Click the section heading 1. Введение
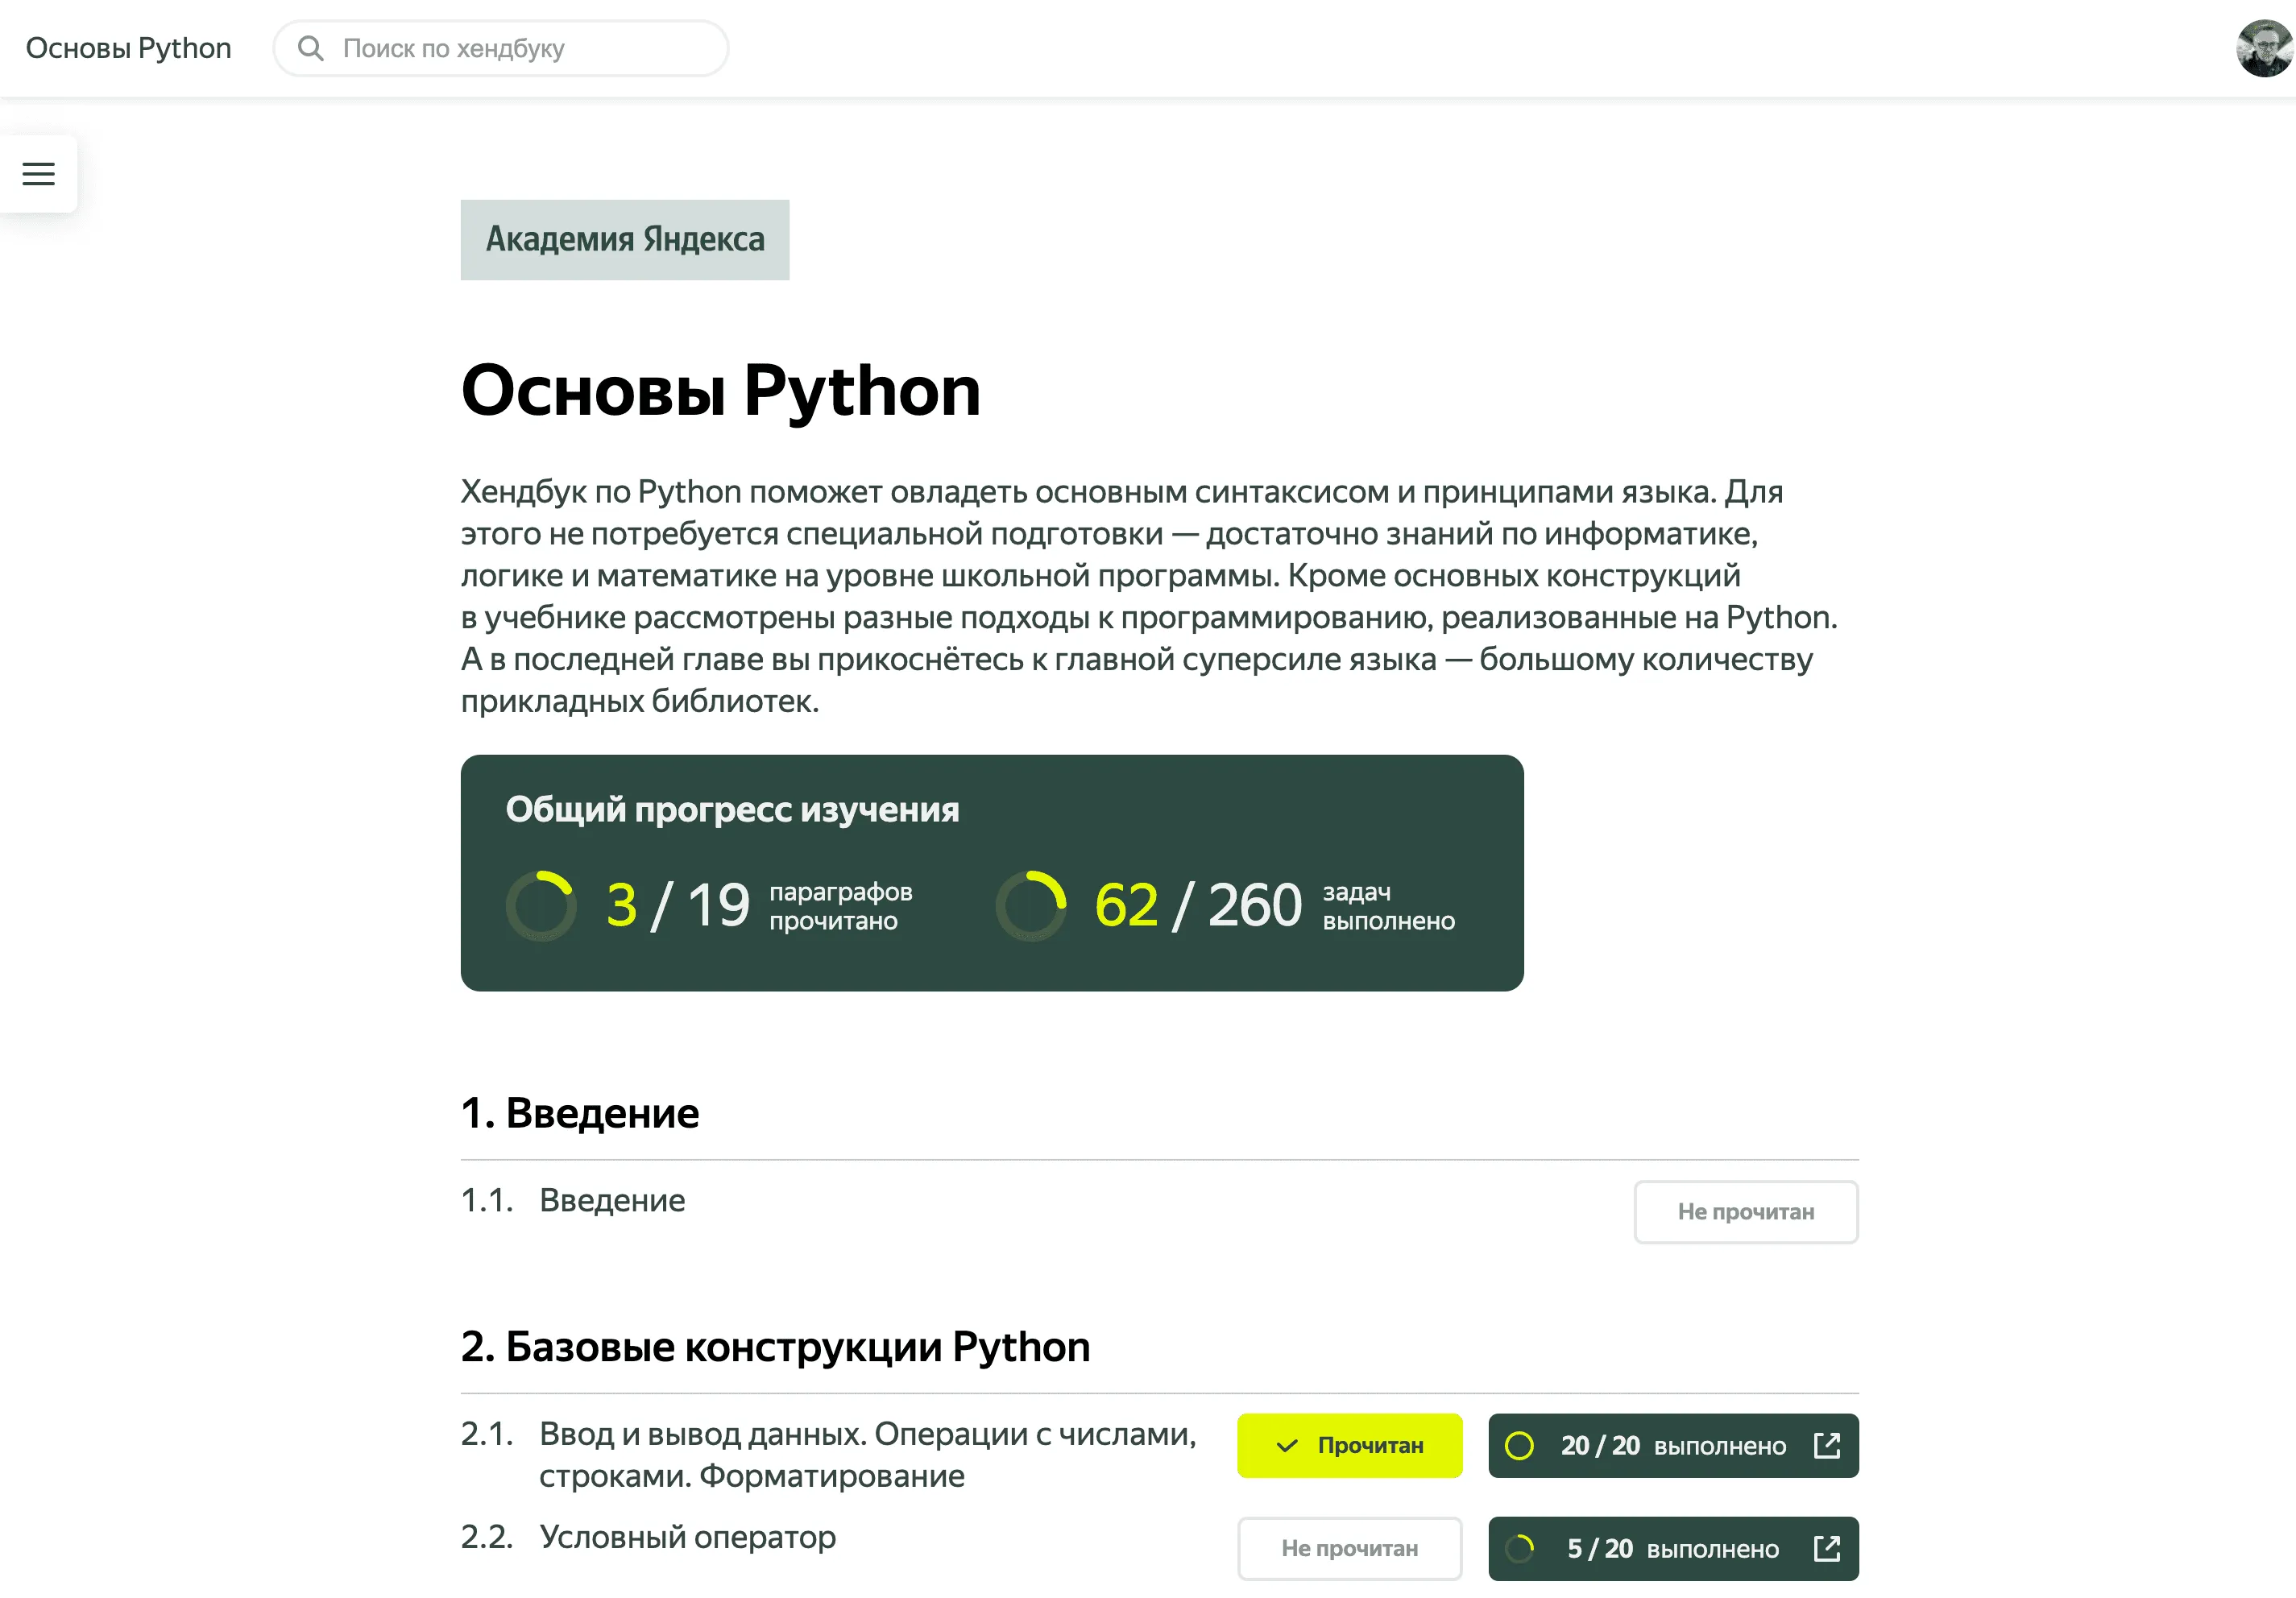 pyautogui.click(x=580, y=1112)
